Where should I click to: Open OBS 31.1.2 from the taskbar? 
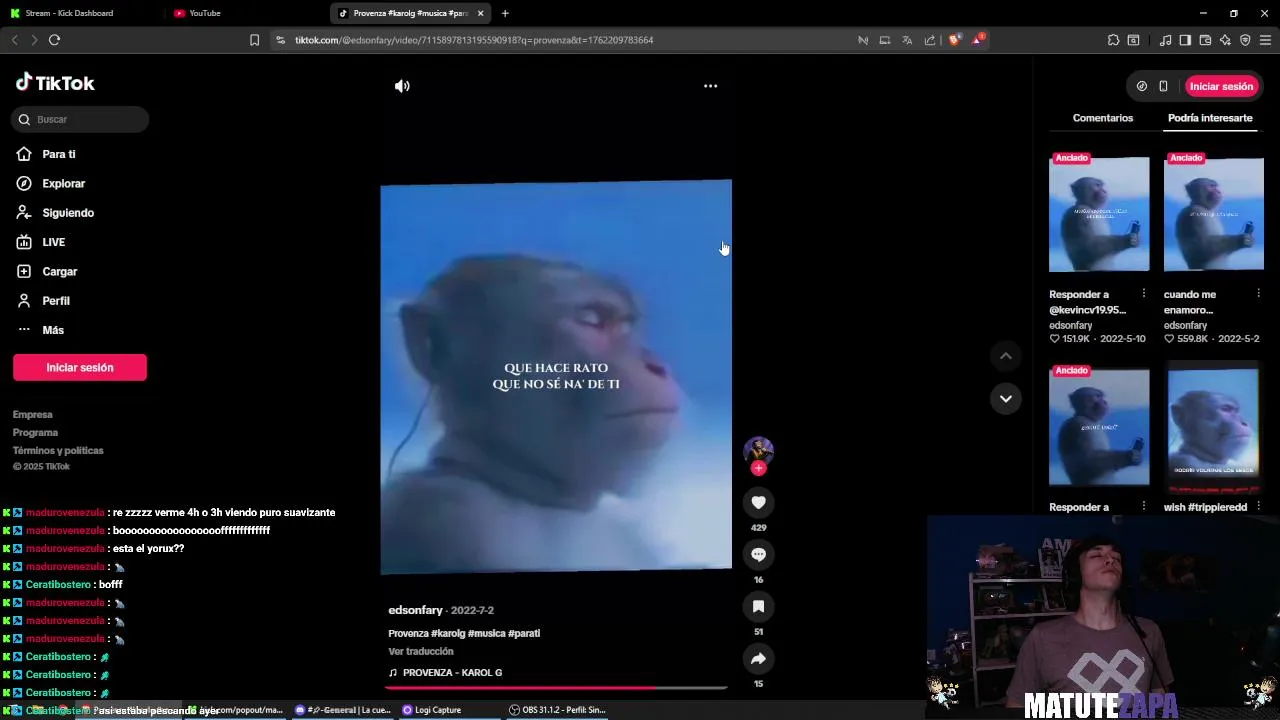557,710
